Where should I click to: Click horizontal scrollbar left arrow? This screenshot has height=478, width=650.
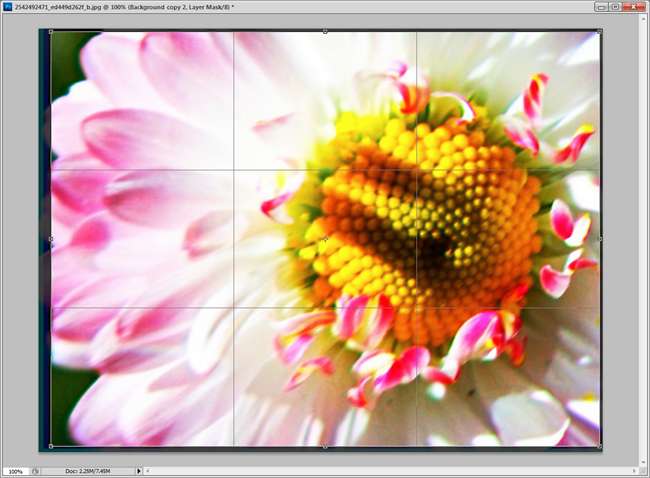(x=148, y=471)
